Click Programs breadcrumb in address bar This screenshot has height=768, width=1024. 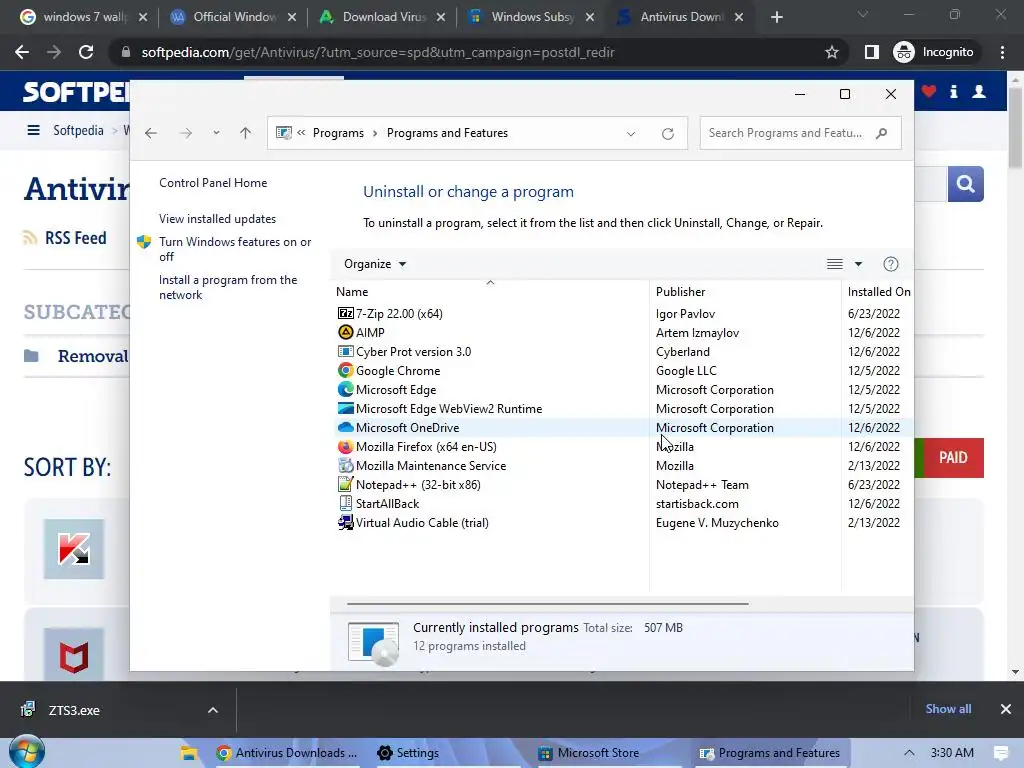point(338,133)
